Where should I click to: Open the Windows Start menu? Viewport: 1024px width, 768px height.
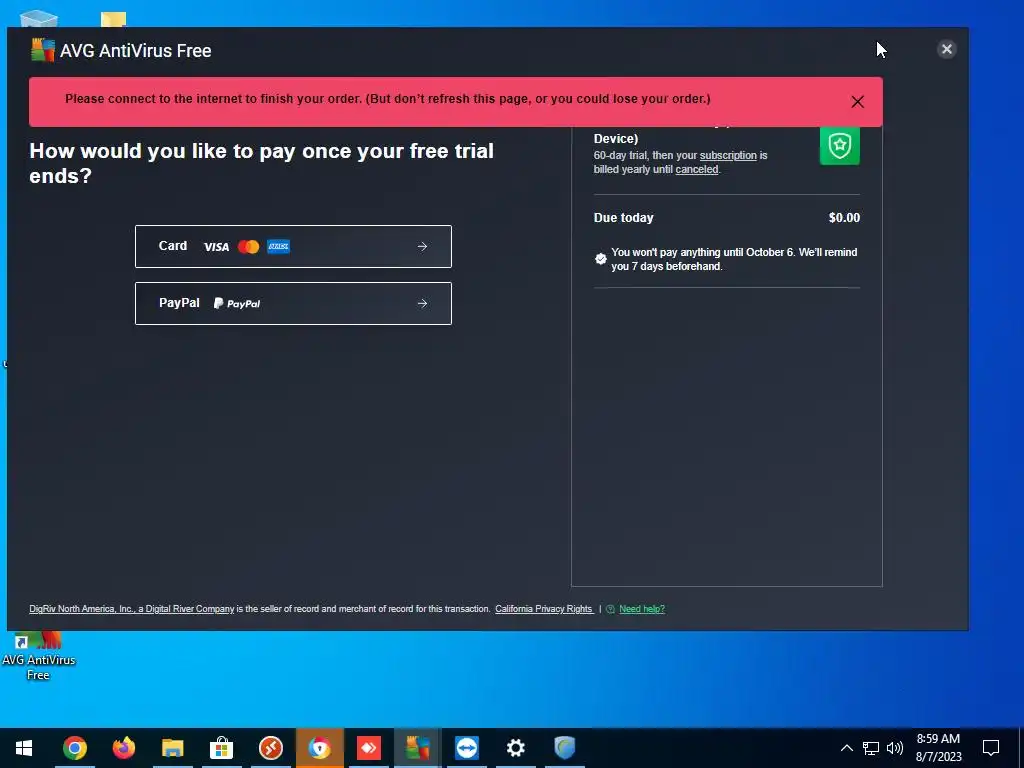click(x=24, y=748)
